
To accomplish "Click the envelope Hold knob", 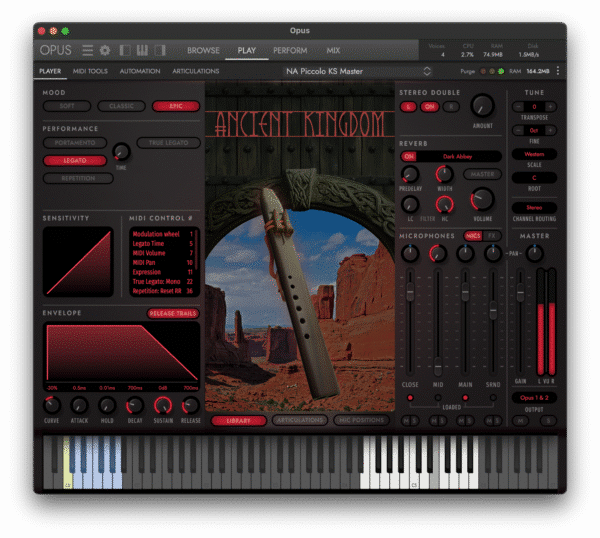I will [x=107, y=406].
